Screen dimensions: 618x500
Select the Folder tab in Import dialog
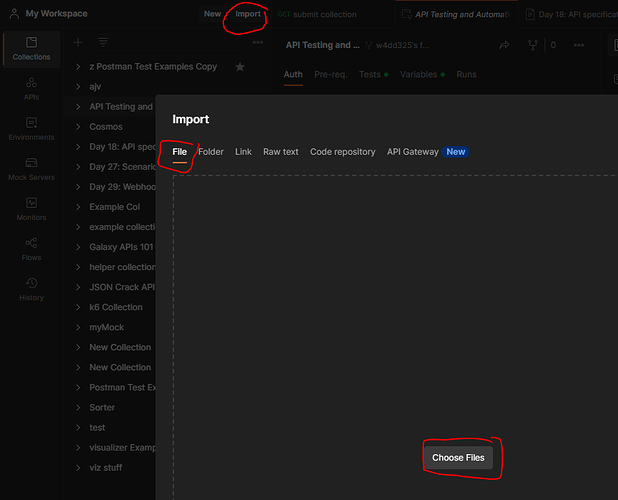tap(211, 152)
